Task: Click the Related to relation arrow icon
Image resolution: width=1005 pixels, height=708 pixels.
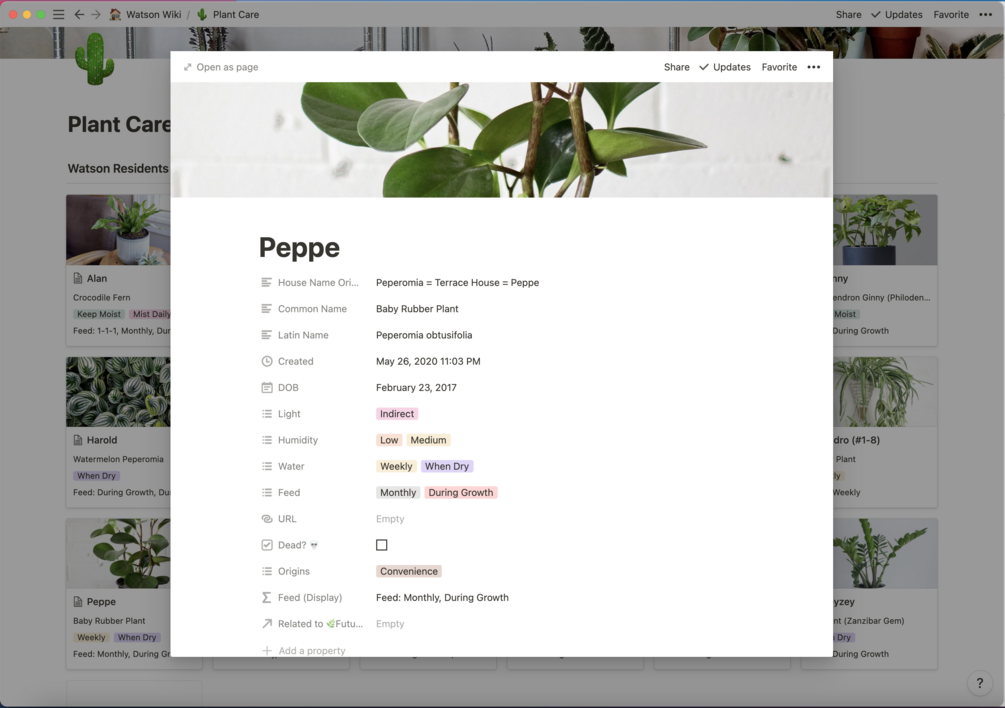Action: (x=267, y=624)
